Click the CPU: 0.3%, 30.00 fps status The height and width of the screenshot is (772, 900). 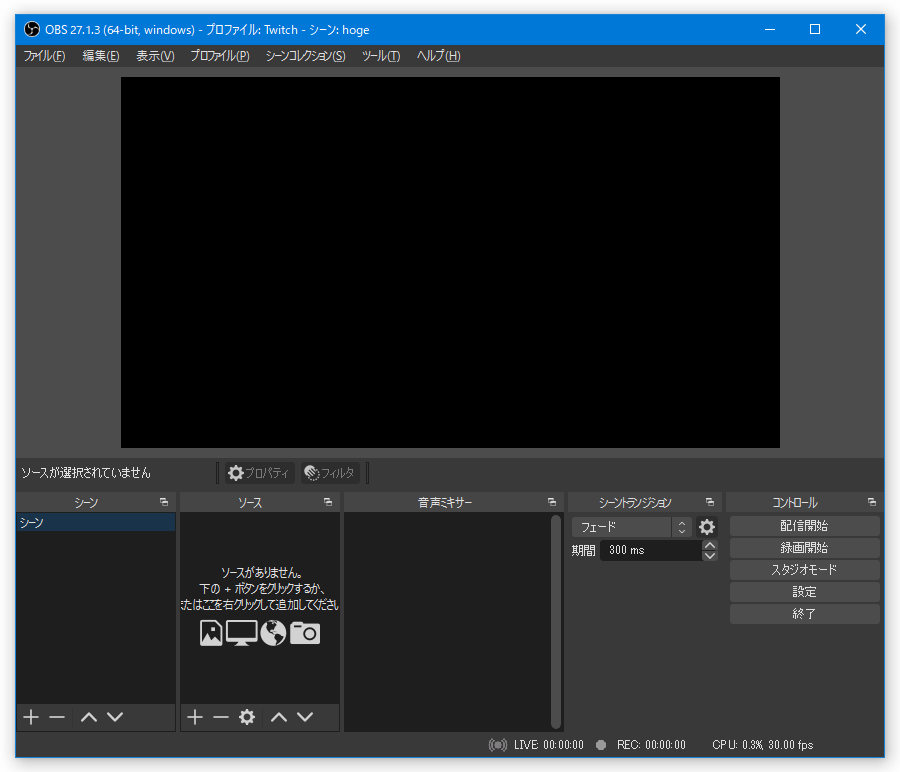coord(762,745)
